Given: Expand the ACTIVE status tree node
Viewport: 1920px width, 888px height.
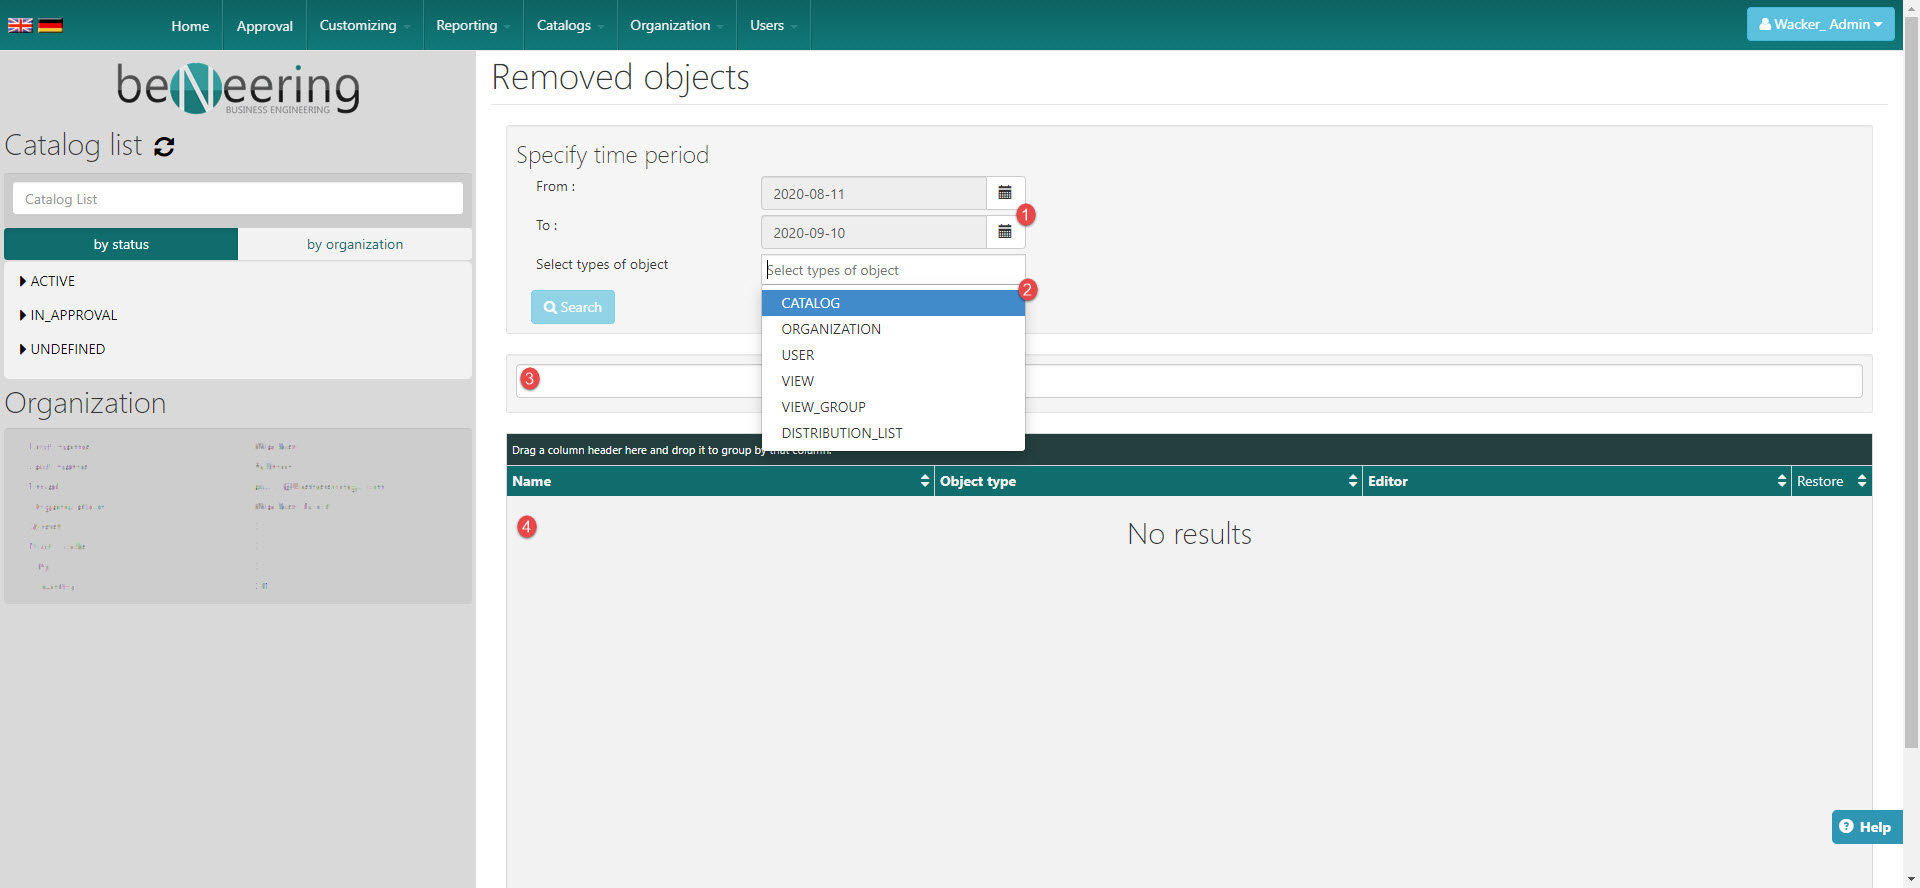Looking at the screenshot, I should coord(23,281).
